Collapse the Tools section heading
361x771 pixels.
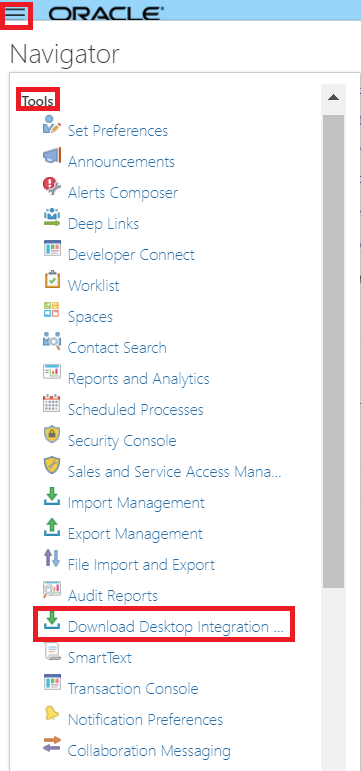pos(38,101)
